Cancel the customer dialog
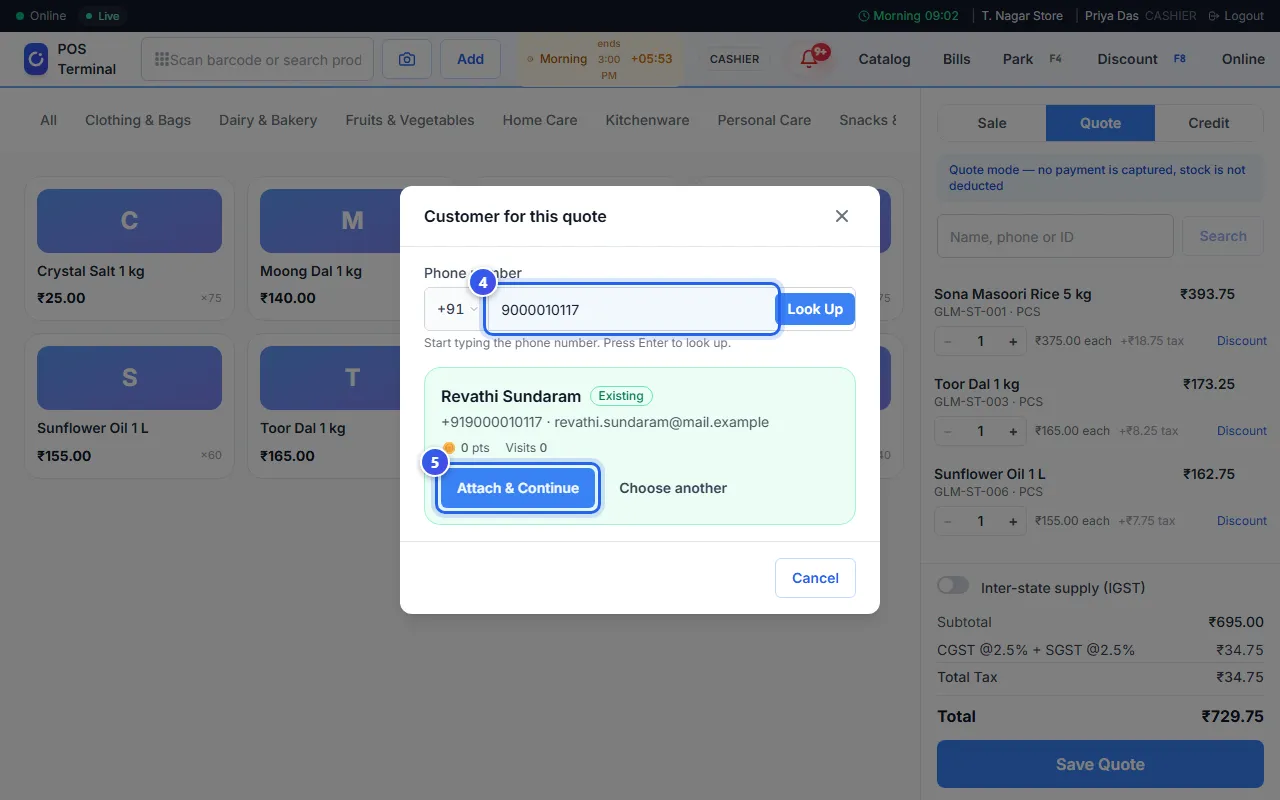 pyautogui.click(x=815, y=578)
